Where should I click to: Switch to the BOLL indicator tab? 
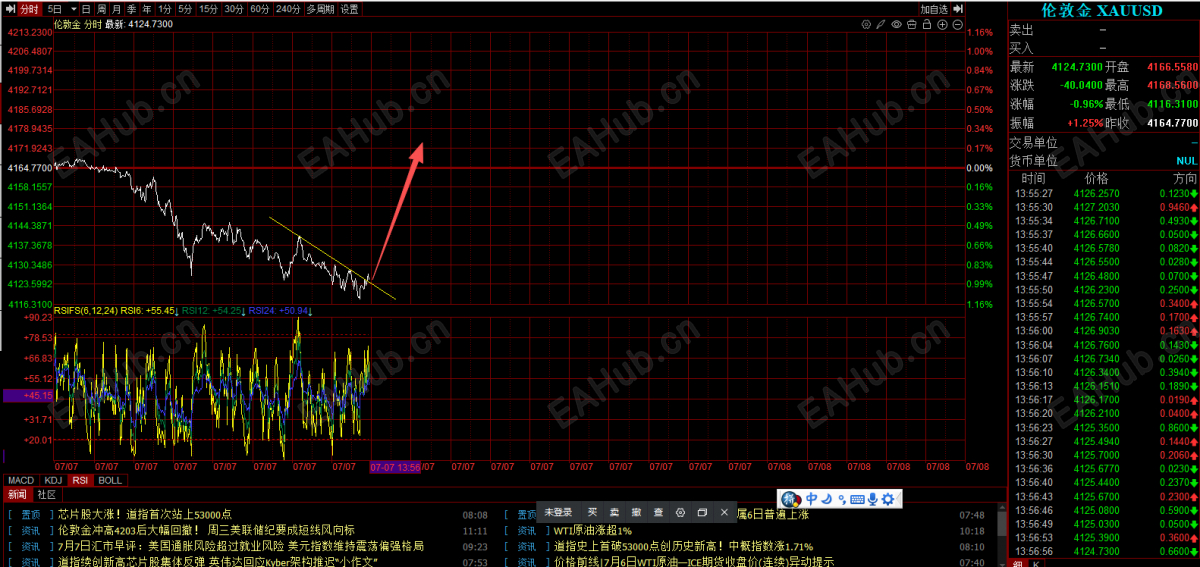(x=110, y=480)
